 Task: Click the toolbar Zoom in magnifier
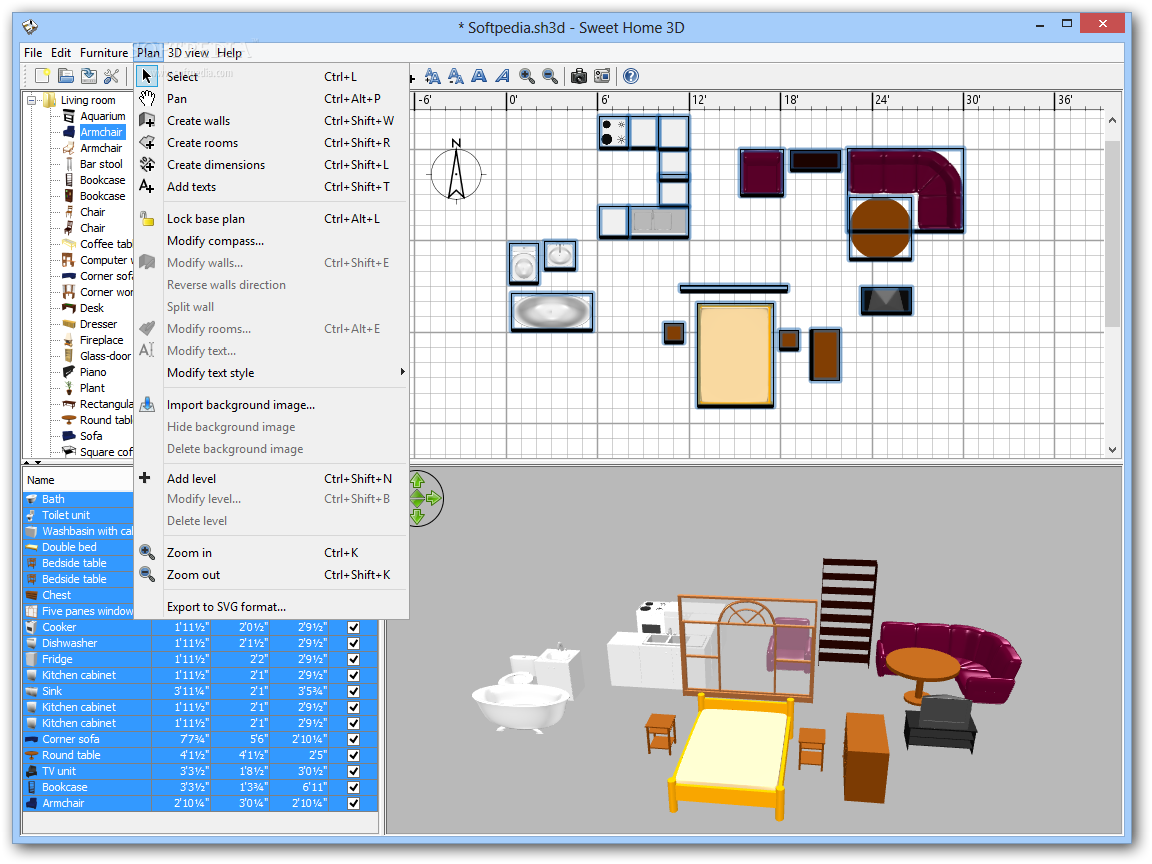526,76
